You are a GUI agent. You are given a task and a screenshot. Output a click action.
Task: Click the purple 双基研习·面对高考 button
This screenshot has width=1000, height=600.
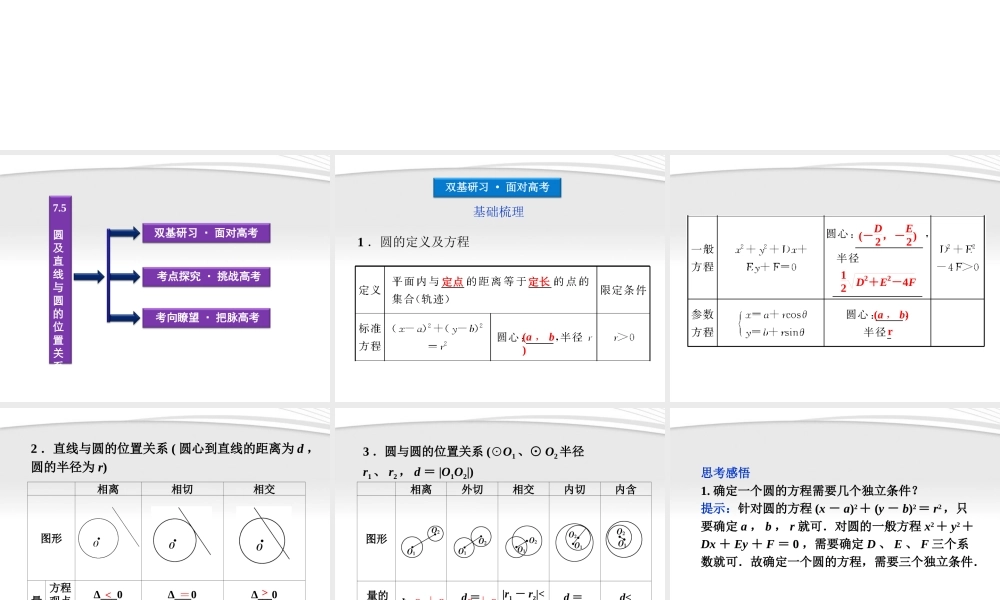(206, 233)
